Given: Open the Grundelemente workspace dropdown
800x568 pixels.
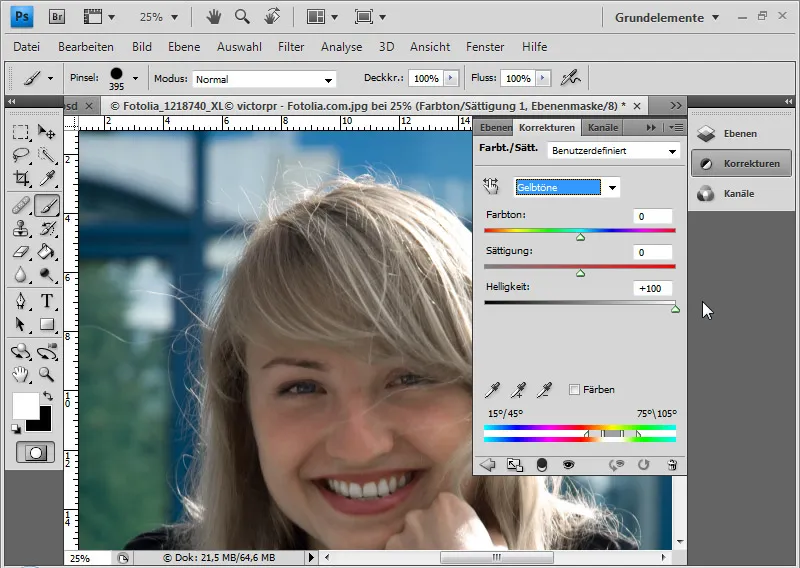Looking at the screenshot, I should (666, 17).
